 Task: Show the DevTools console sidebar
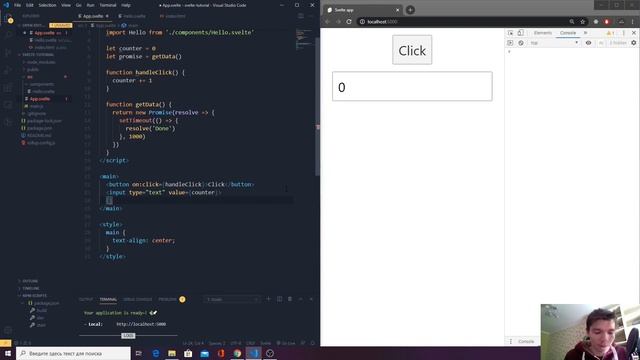pyautogui.click(x=510, y=43)
